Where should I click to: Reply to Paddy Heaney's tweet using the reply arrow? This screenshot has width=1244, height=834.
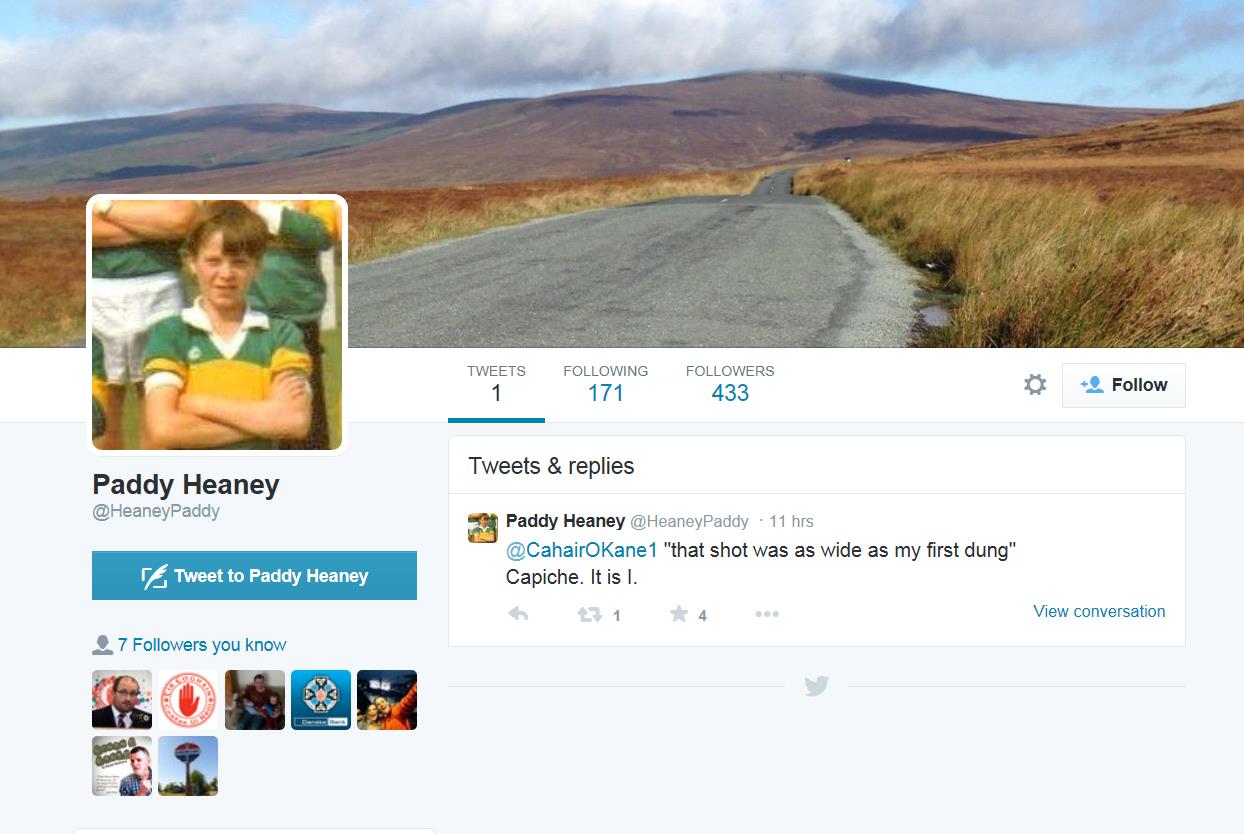click(518, 614)
